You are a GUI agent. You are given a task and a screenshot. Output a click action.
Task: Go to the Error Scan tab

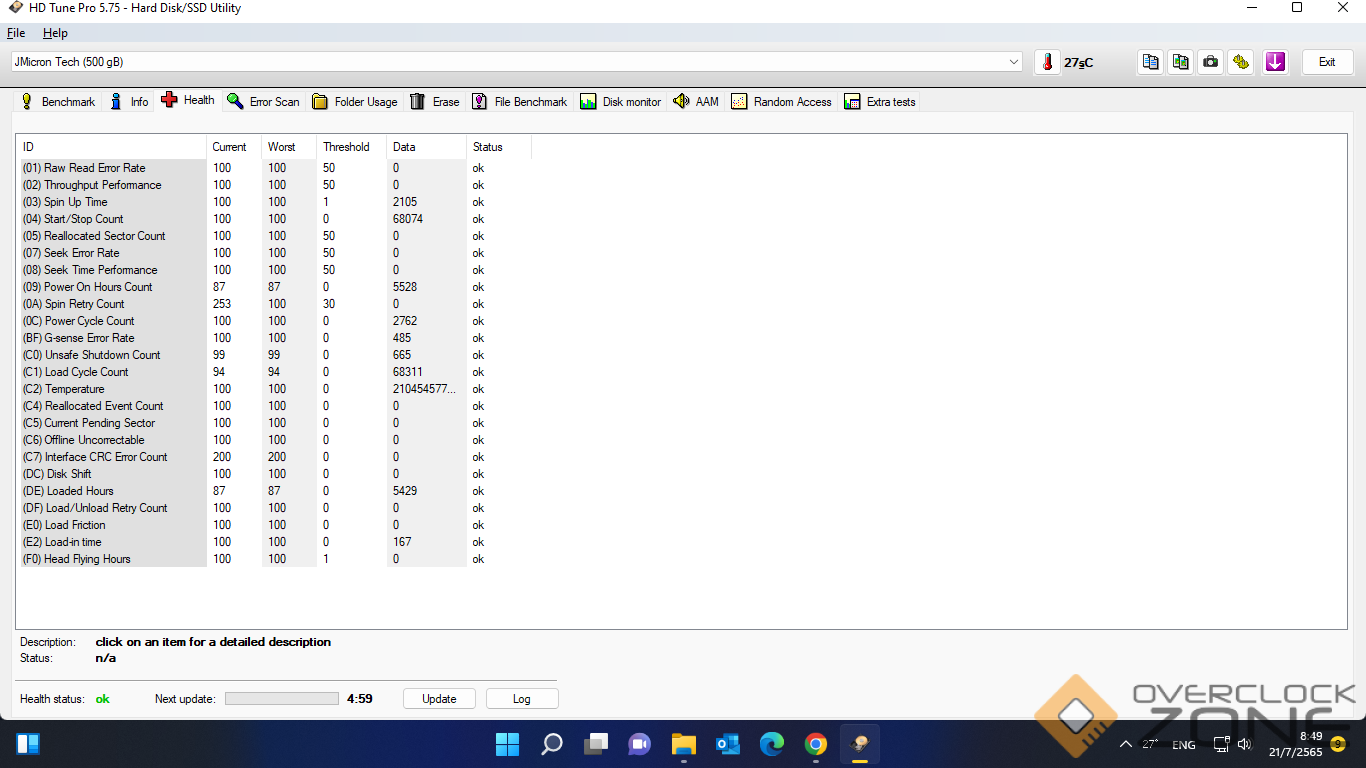tap(263, 102)
